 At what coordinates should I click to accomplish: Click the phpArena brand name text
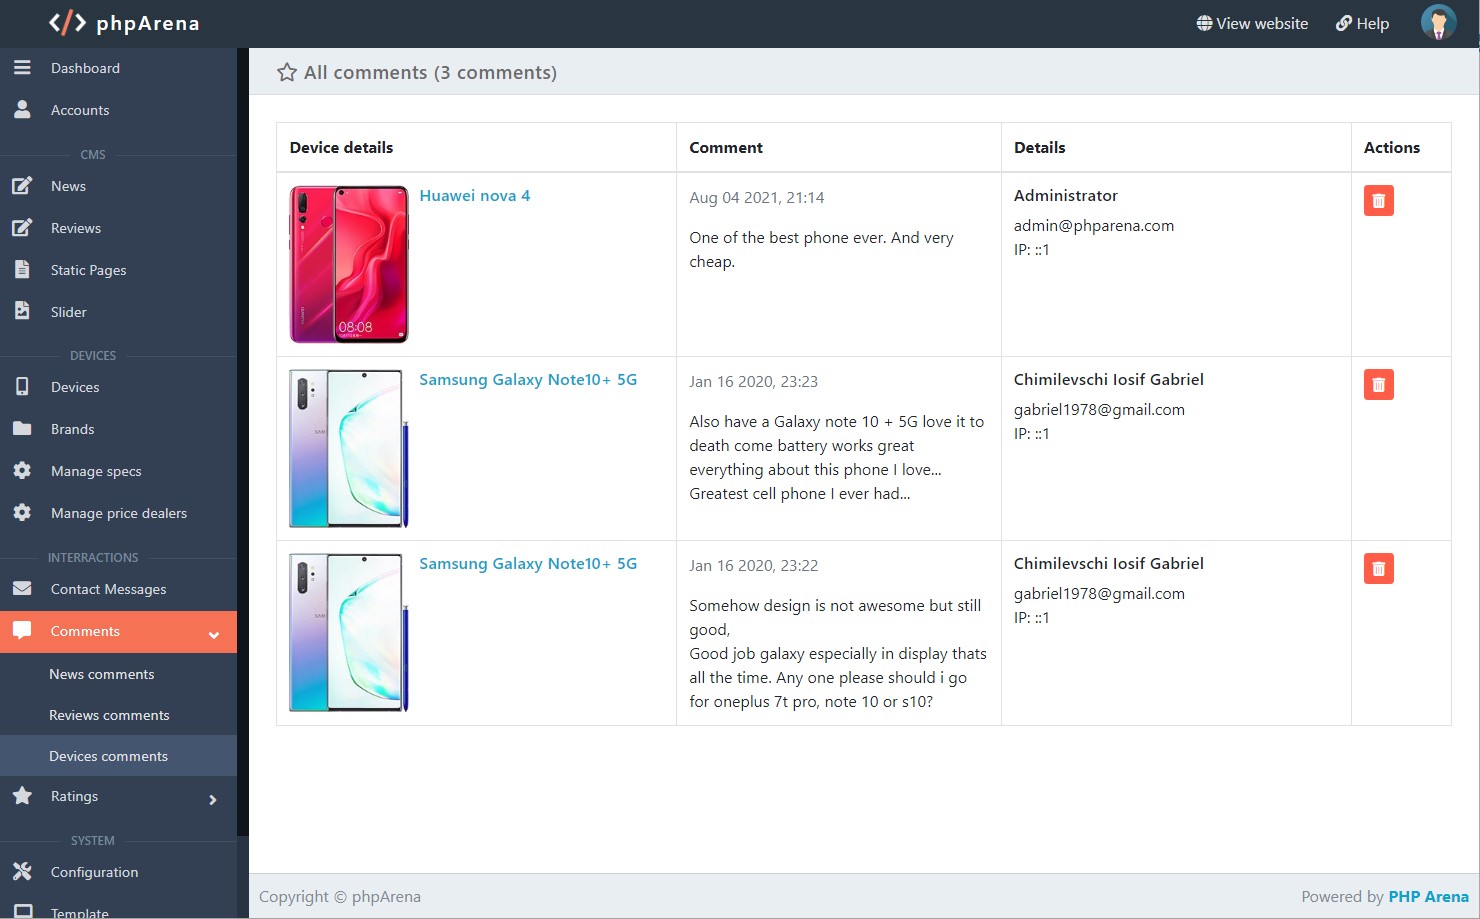point(148,23)
